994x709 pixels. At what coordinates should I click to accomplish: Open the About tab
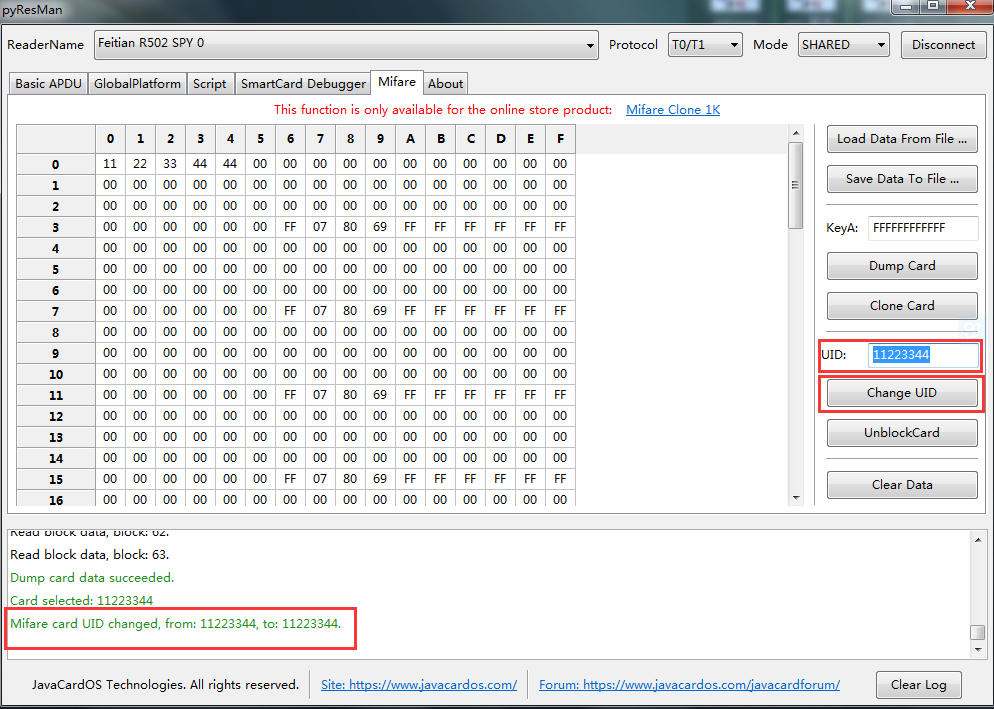(x=446, y=84)
